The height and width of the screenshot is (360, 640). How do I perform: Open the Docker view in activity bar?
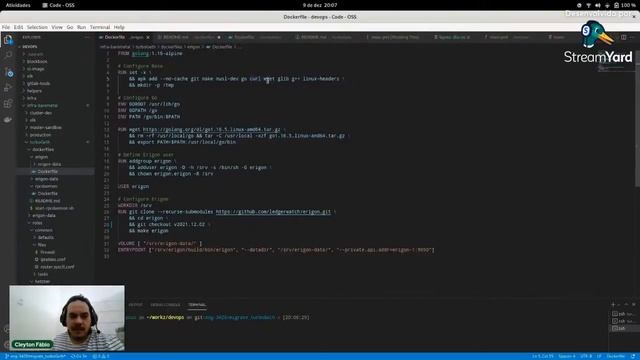(8, 120)
